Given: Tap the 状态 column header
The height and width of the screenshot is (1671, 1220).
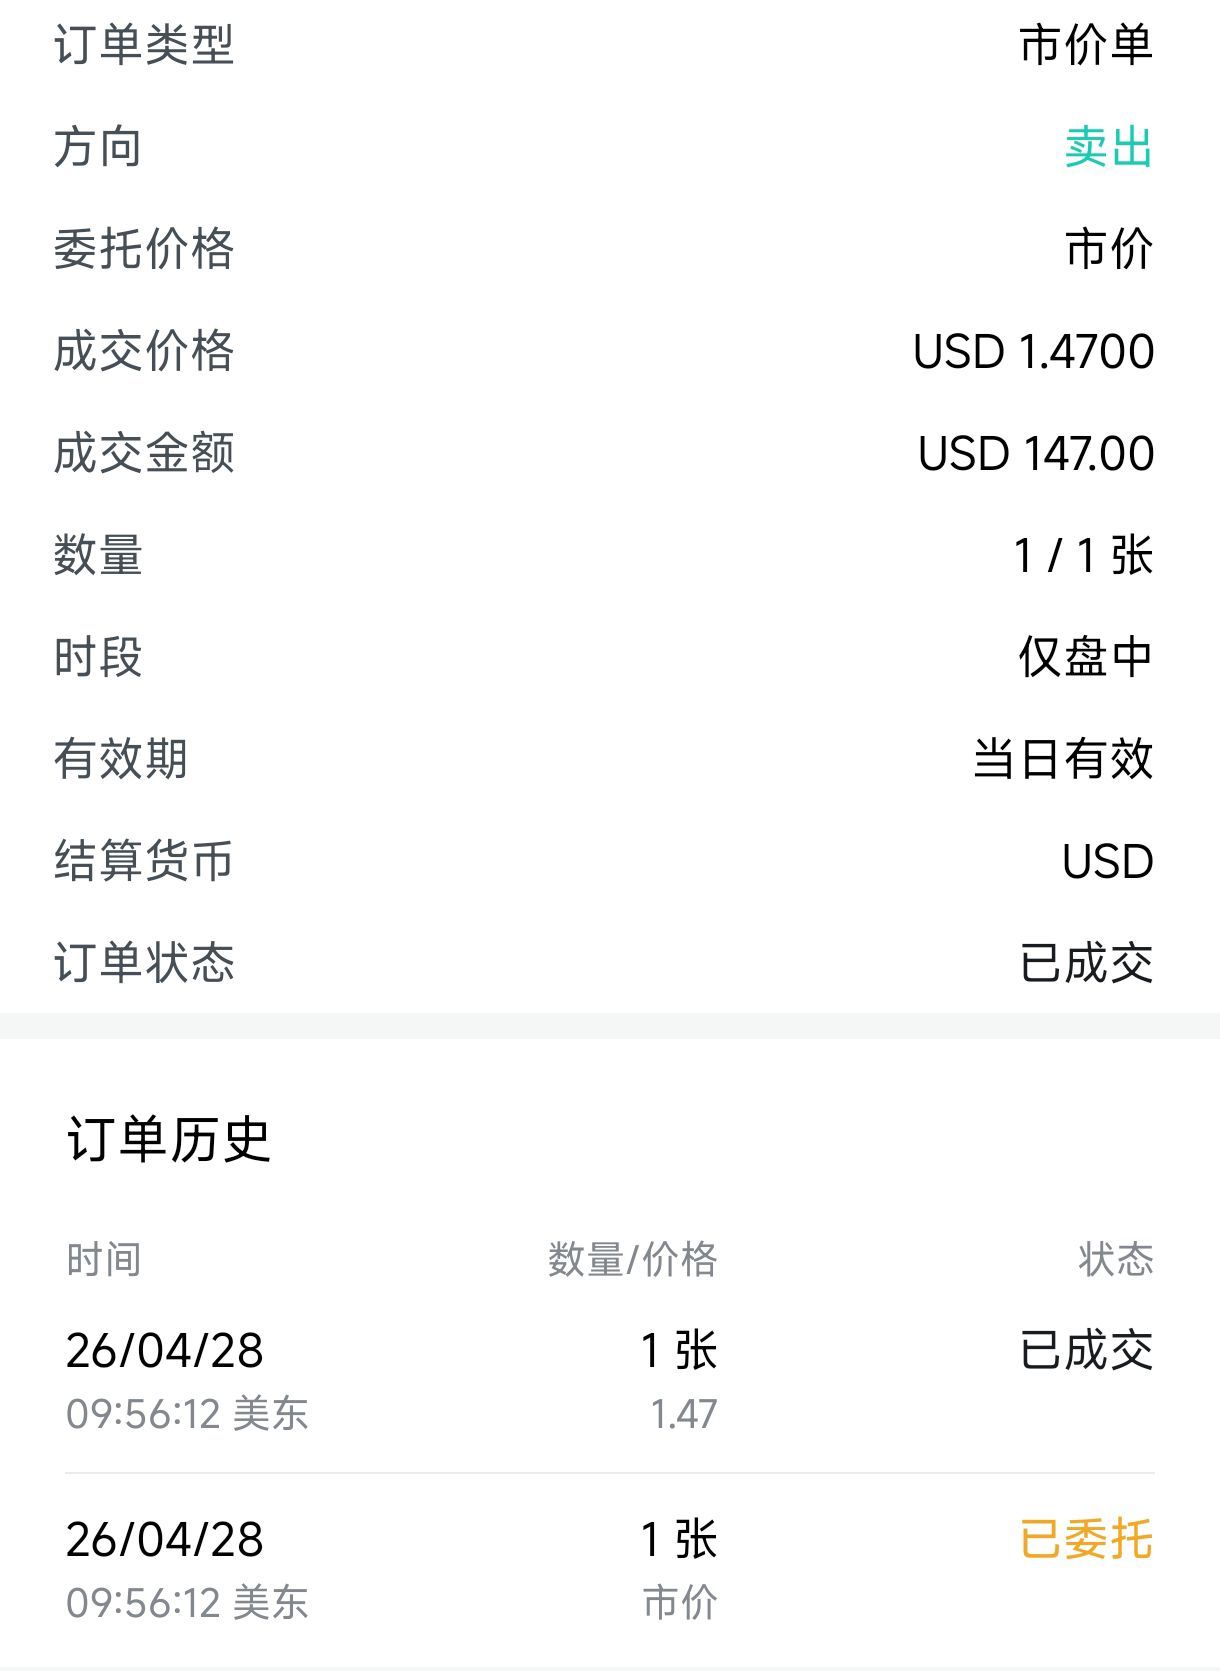Looking at the screenshot, I should [1115, 1260].
